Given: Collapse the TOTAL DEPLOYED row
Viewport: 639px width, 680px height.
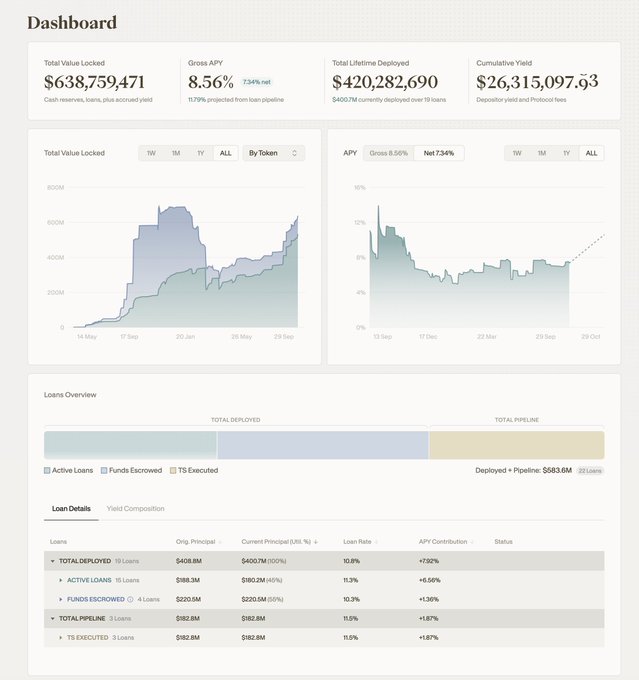Looking at the screenshot, I should click(52, 561).
